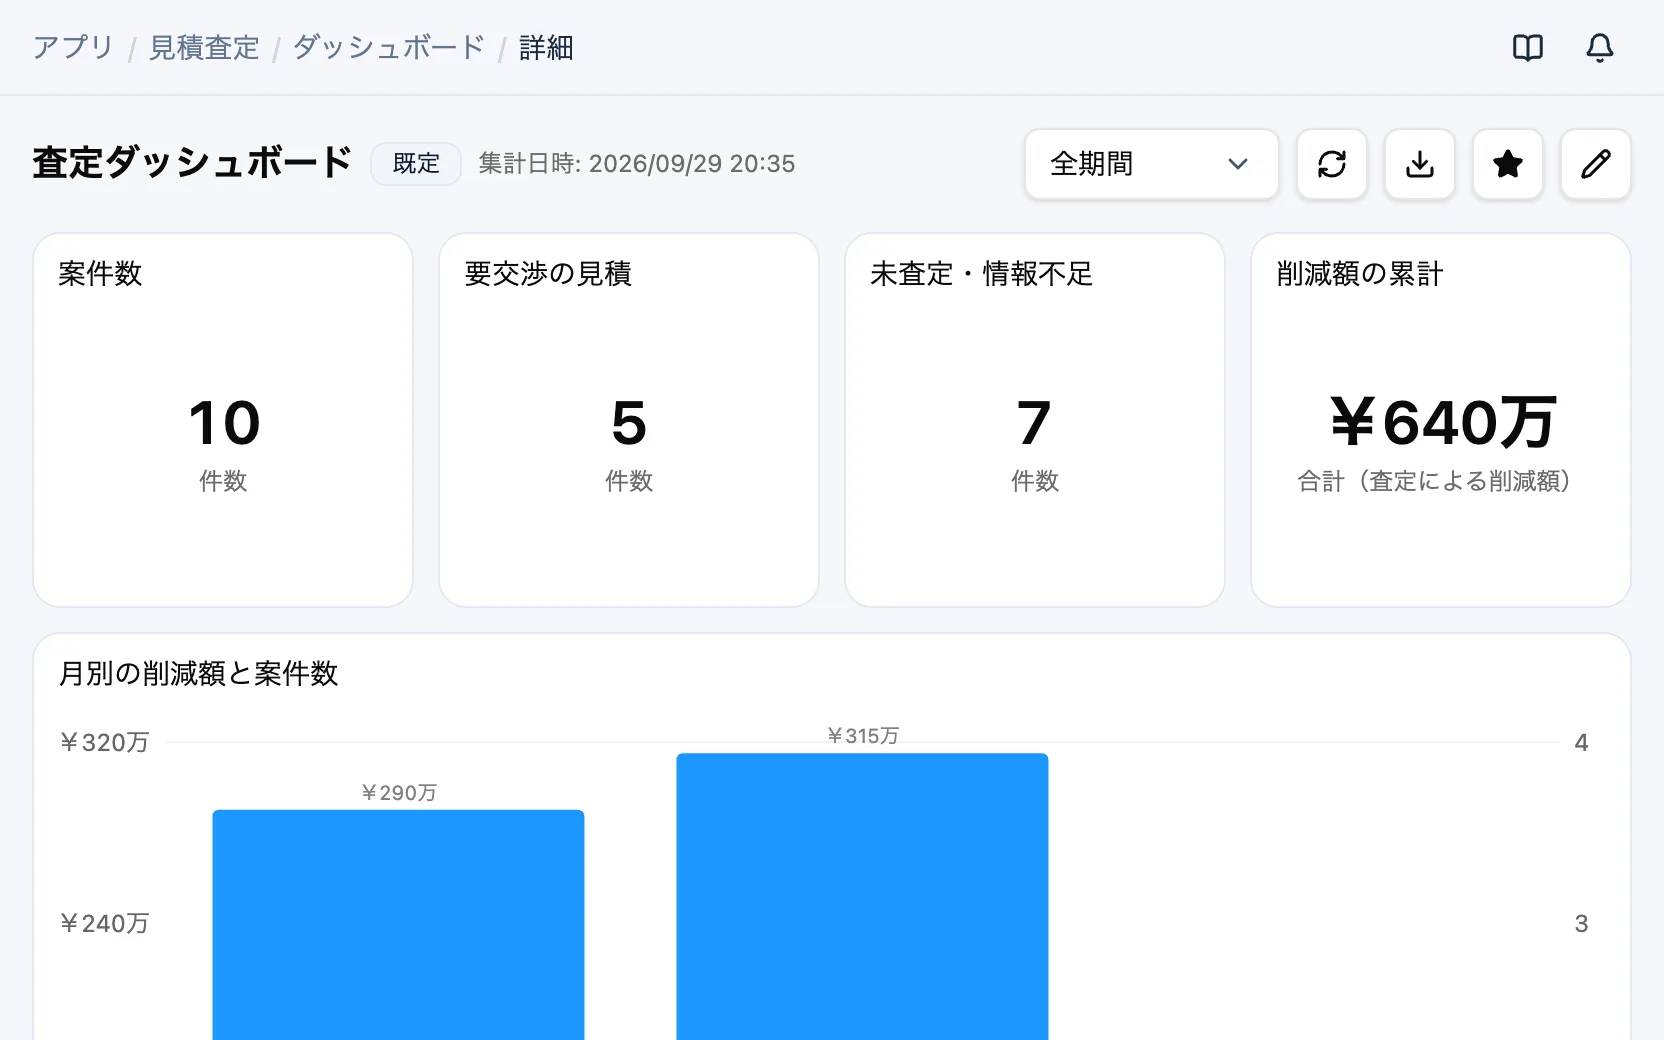Click the 既定 badge

click(x=416, y=164)
